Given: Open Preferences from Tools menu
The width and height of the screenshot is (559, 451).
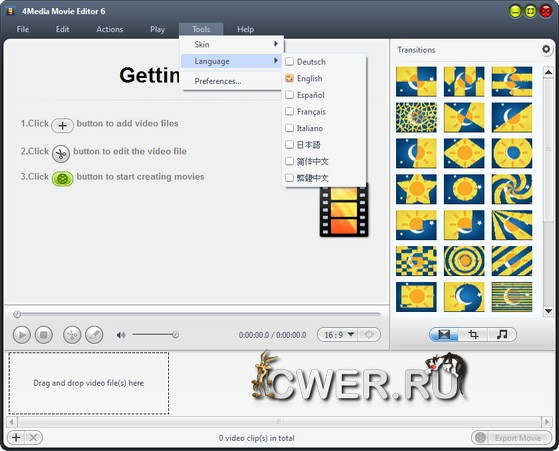Looking at the screenshot, I should (232, 81).
